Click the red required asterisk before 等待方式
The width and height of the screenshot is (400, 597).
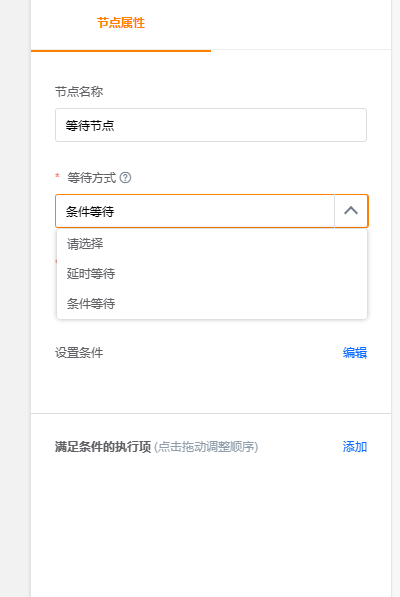(x=57, y=176)
